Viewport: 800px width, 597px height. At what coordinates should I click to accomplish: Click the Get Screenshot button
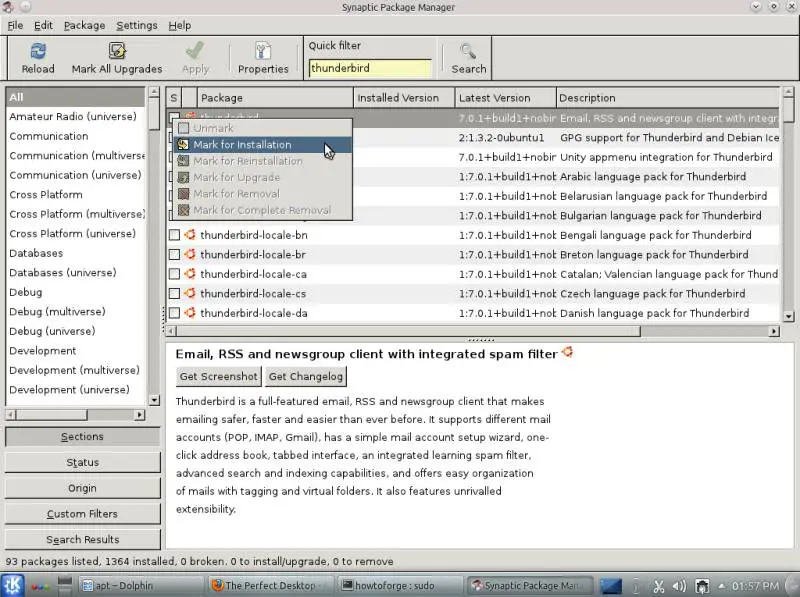[x=218, y=377]
